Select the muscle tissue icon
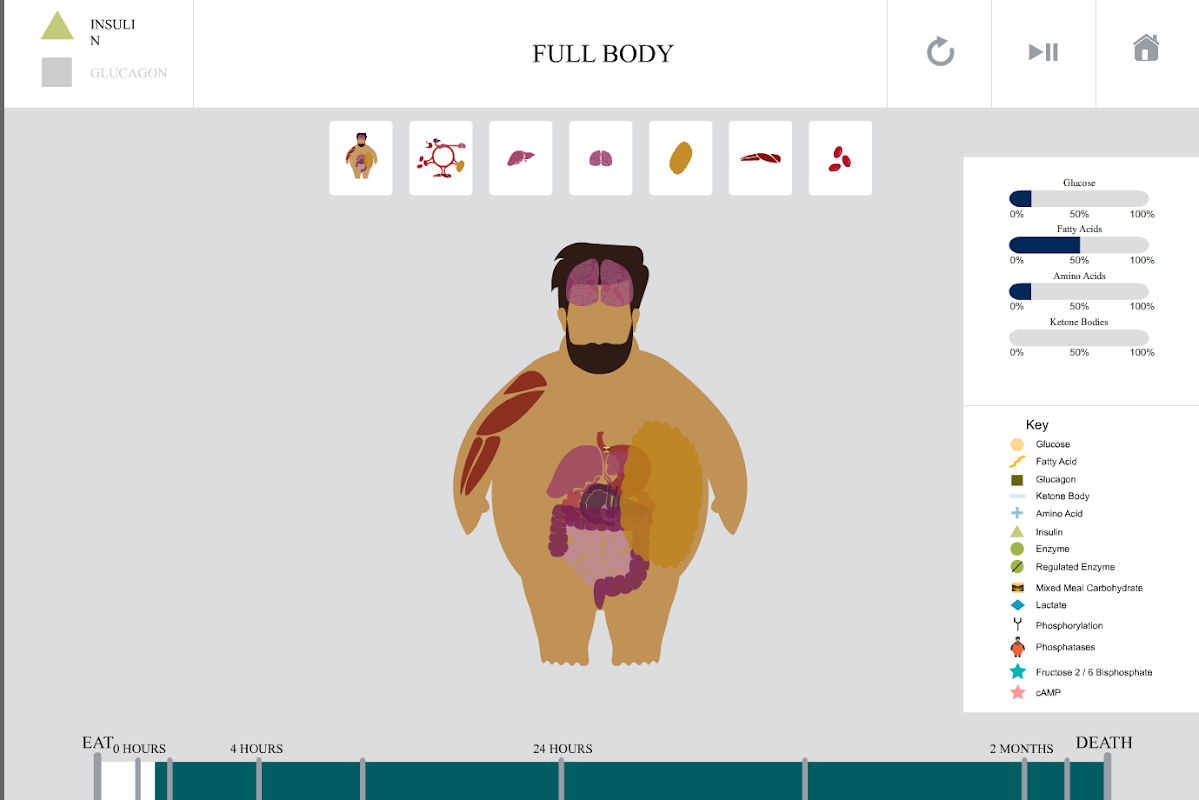1199x800 pixels. click(x=761, y=158)
